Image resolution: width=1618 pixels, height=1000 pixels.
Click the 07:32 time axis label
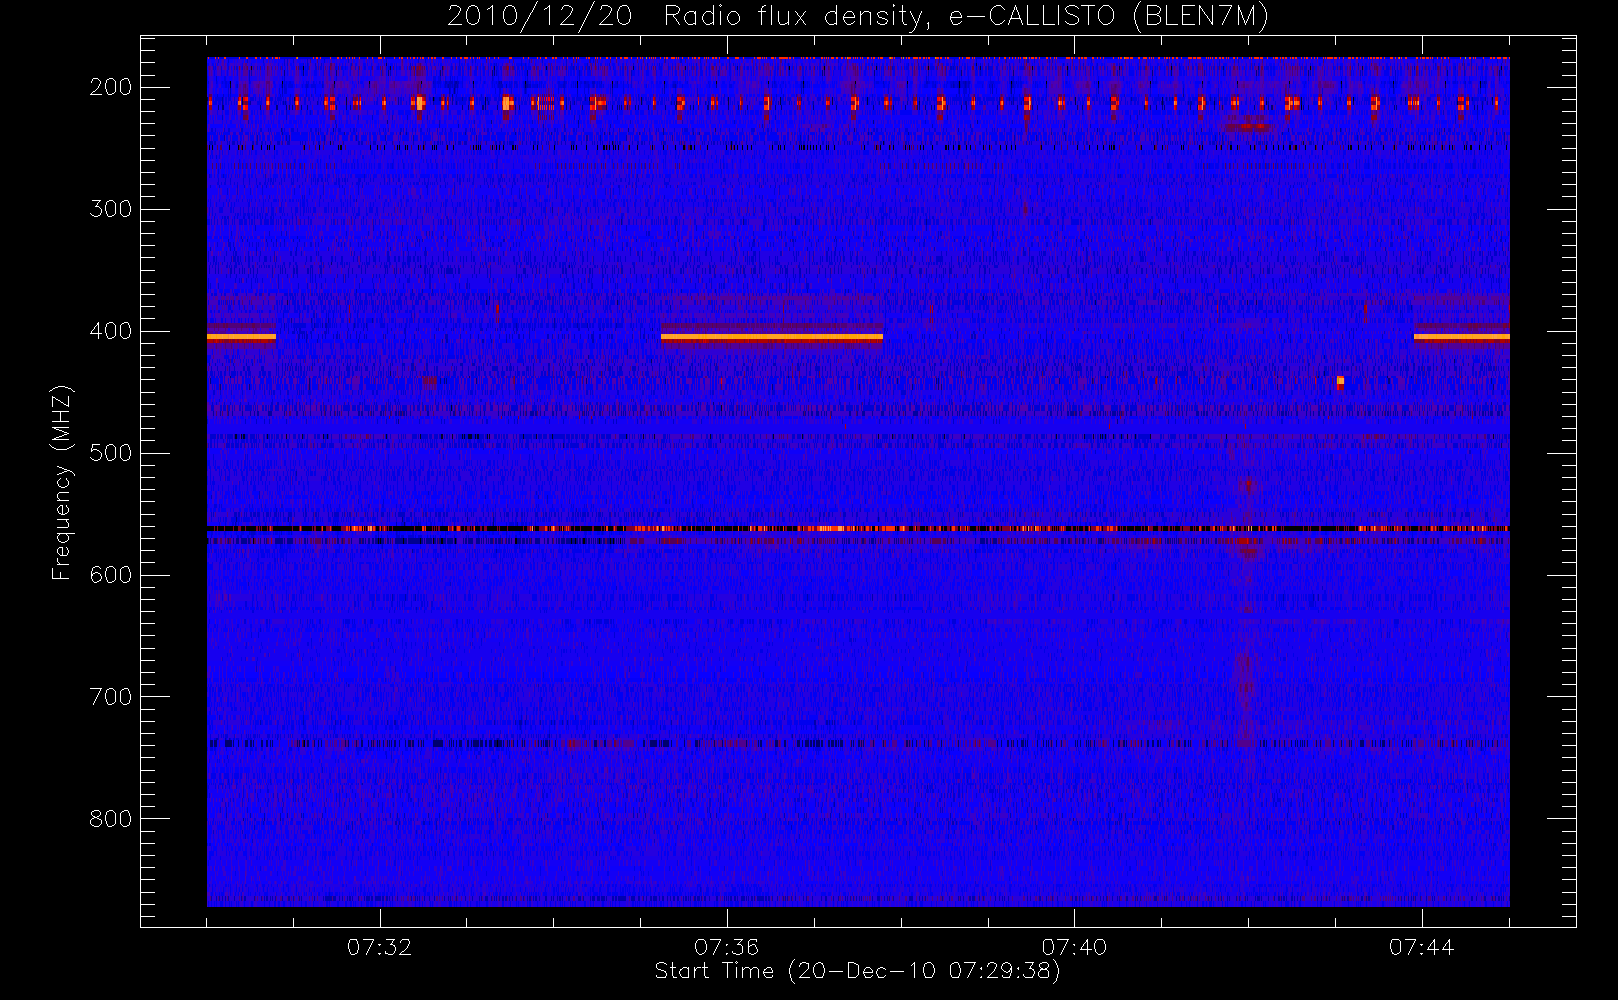379,947
